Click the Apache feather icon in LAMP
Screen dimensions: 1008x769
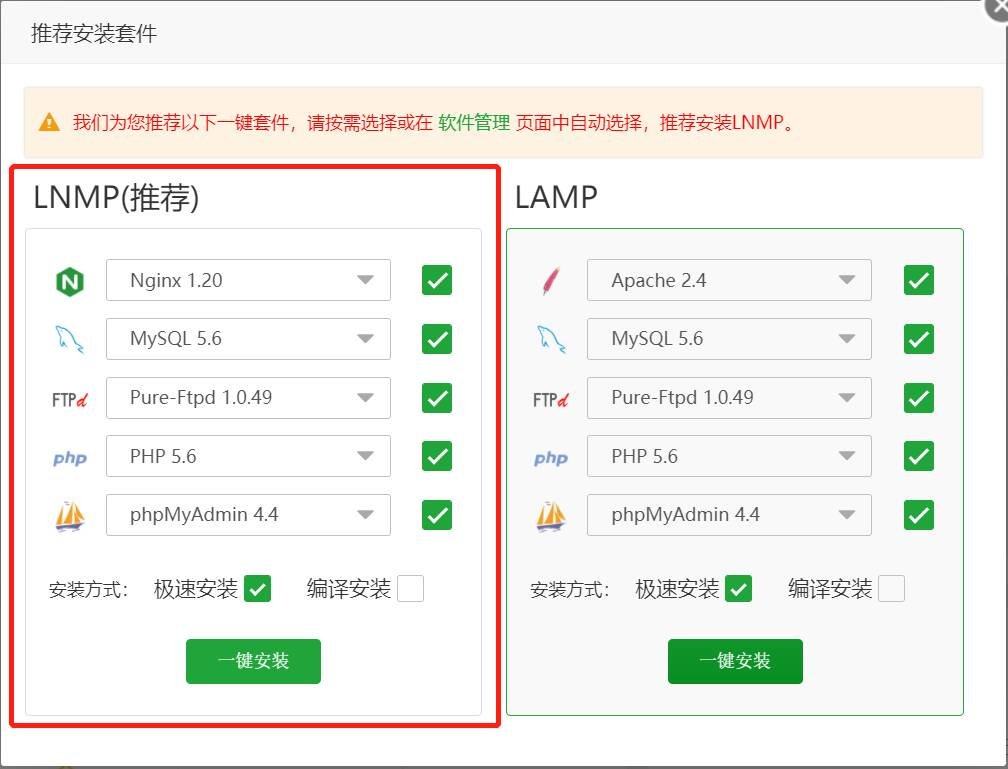tap(550, 281)
